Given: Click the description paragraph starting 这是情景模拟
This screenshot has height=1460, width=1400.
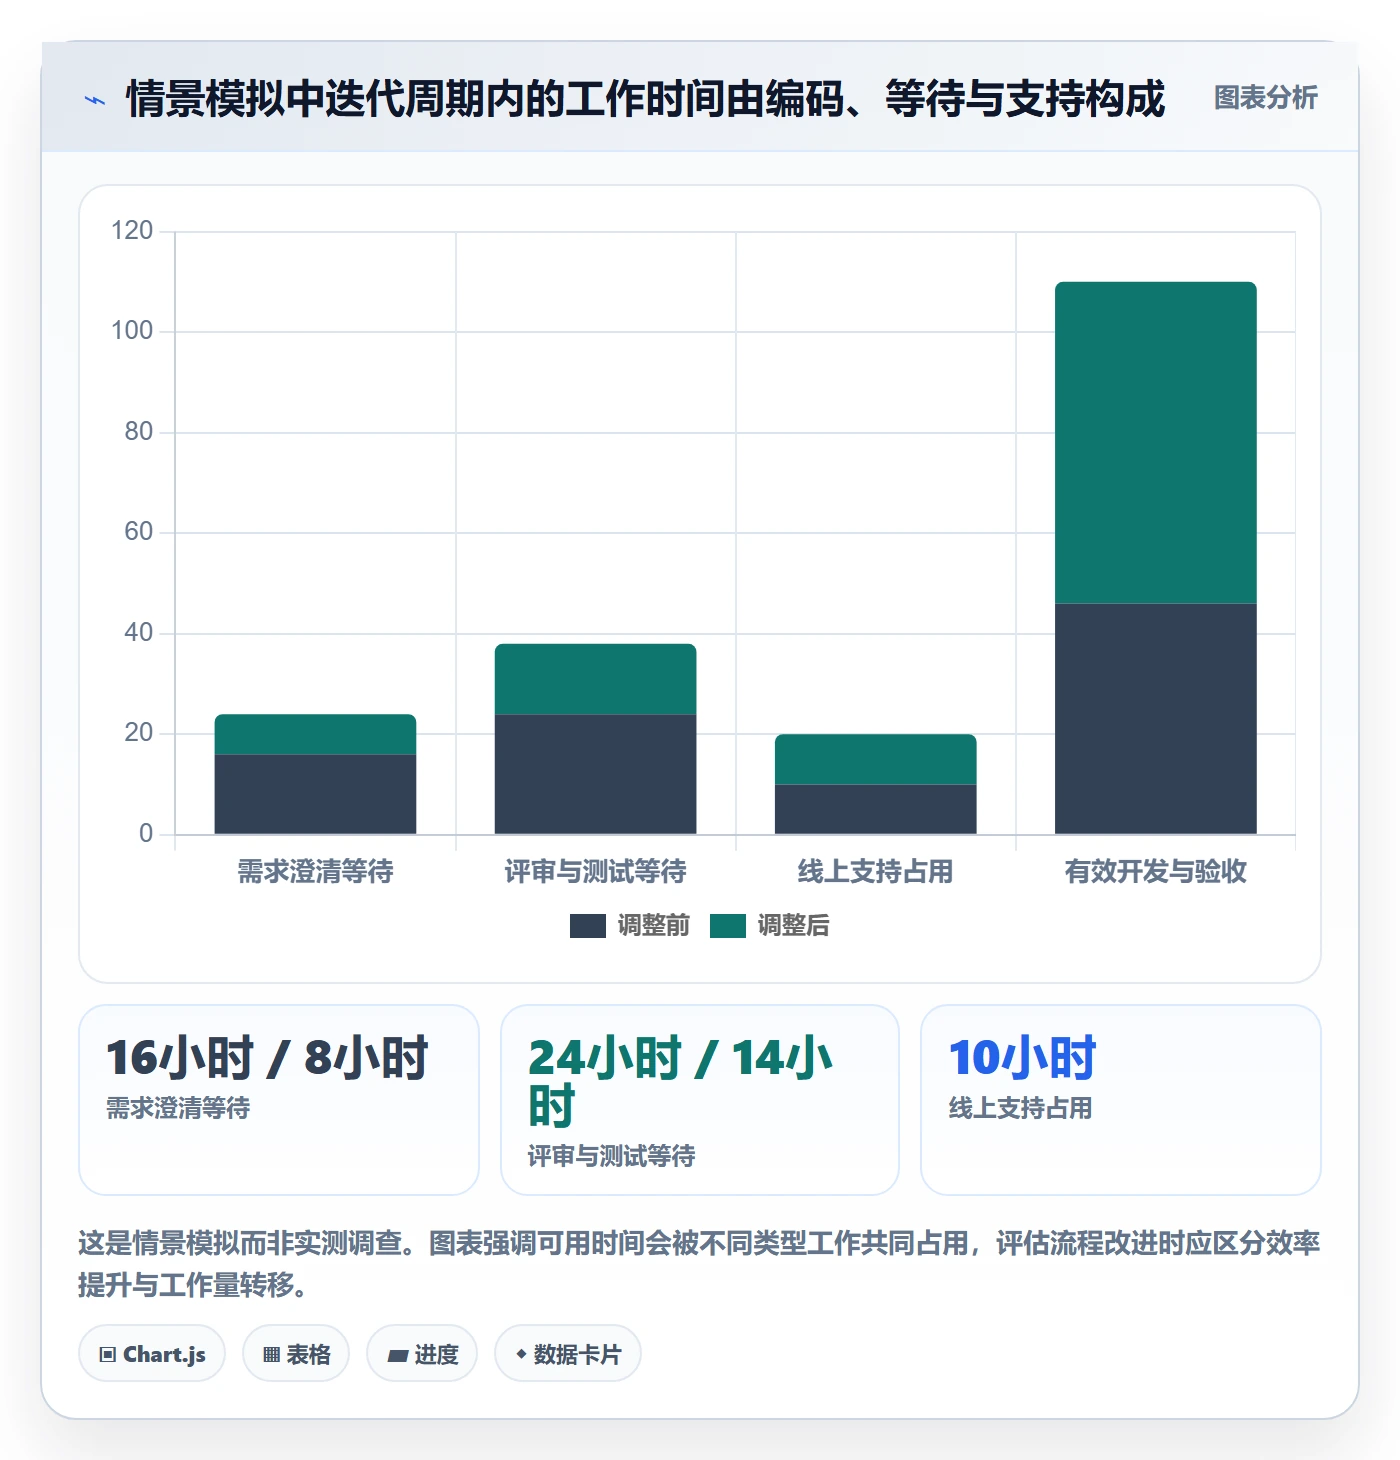Looking at the screenshot, I should 699,1263.
